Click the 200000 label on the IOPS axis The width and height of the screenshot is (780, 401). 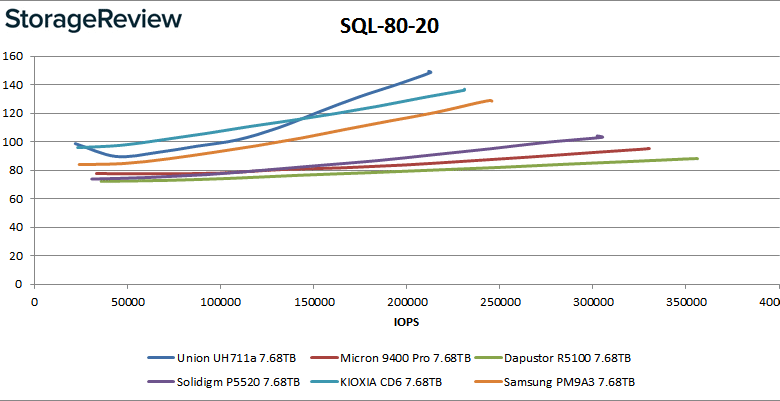(406, 302)
